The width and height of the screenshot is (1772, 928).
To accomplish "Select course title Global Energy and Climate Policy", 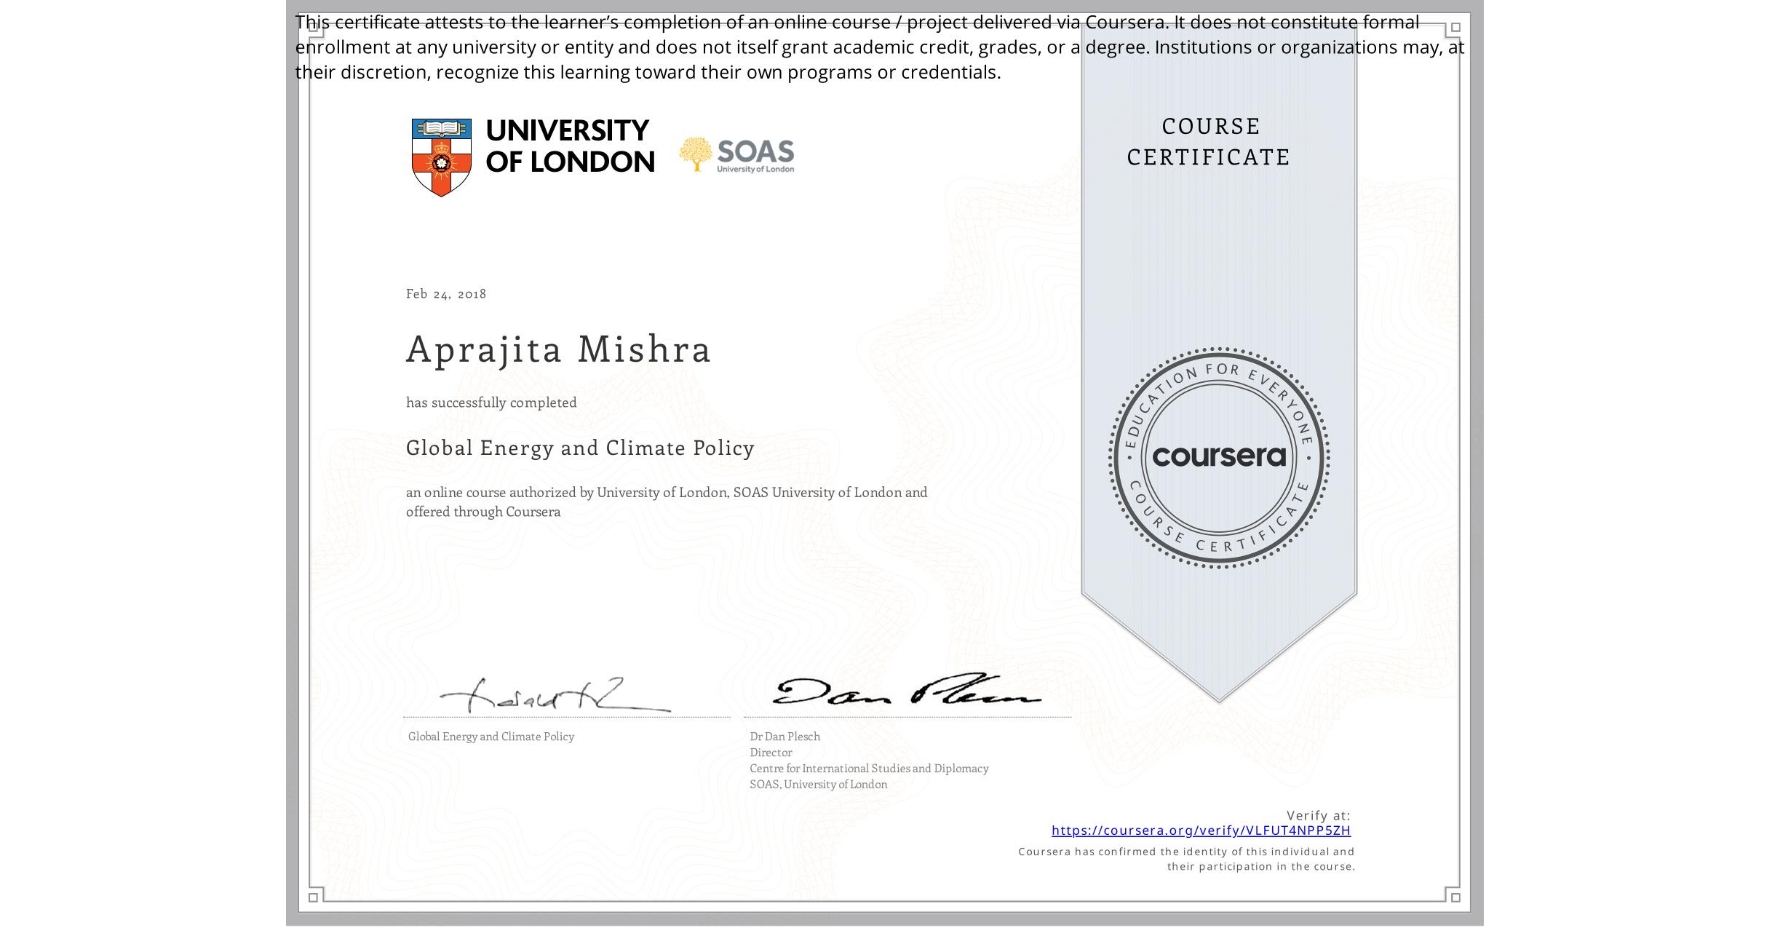I will pyautogui.click(x=580, y=448).
